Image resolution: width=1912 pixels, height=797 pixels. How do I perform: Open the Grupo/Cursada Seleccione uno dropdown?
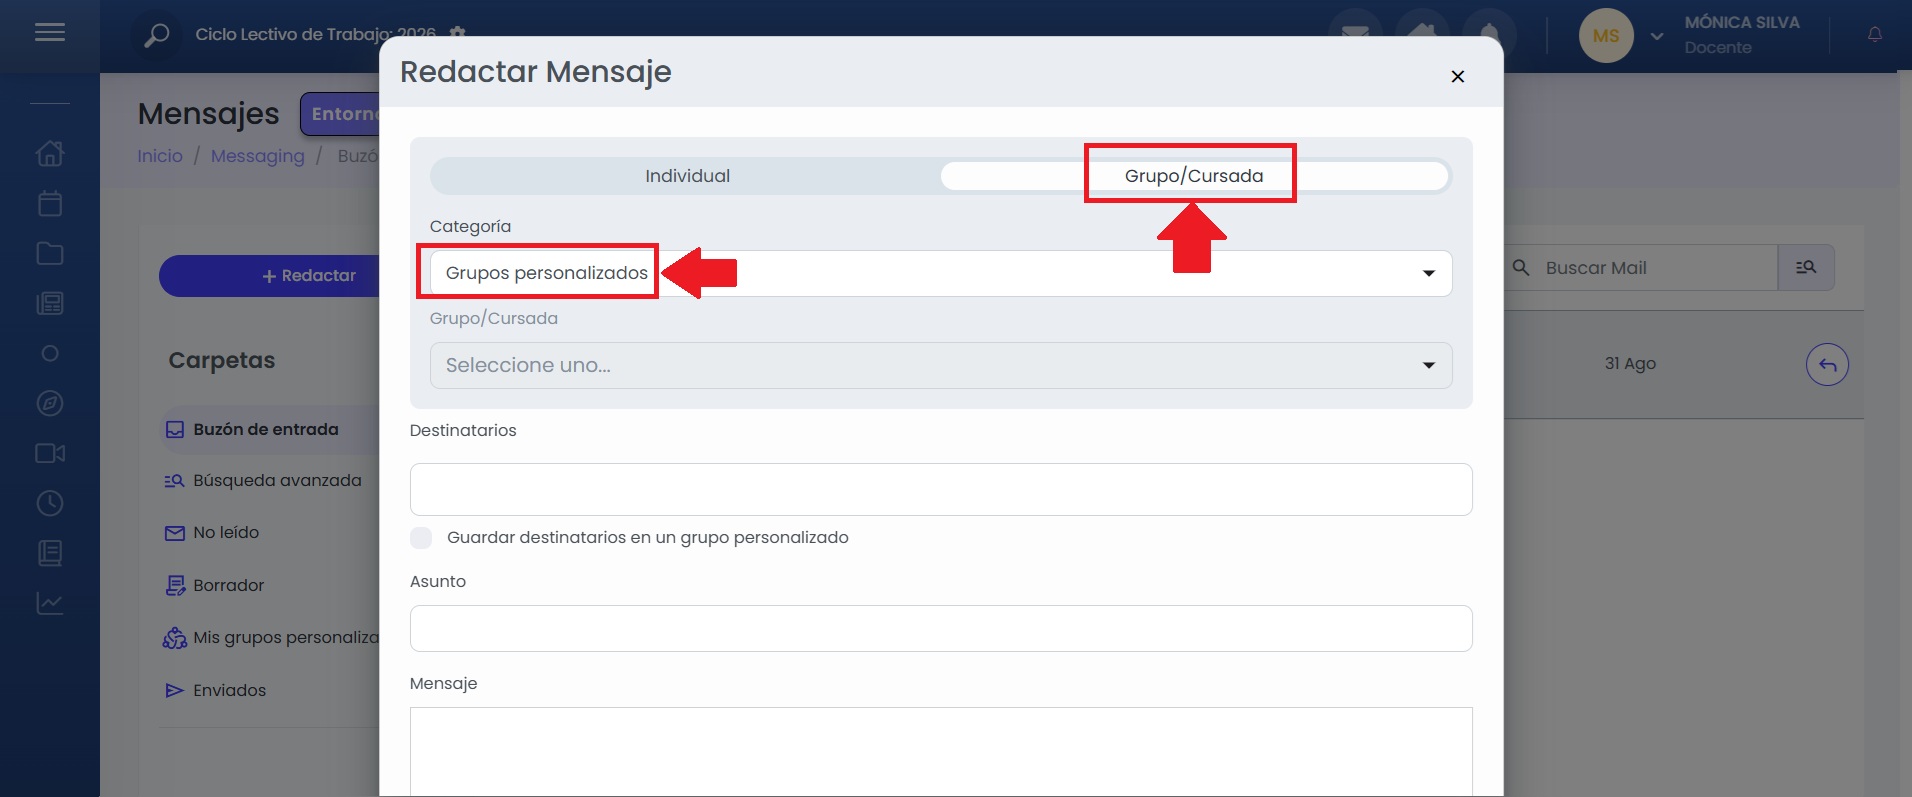[x=941, y=365]
